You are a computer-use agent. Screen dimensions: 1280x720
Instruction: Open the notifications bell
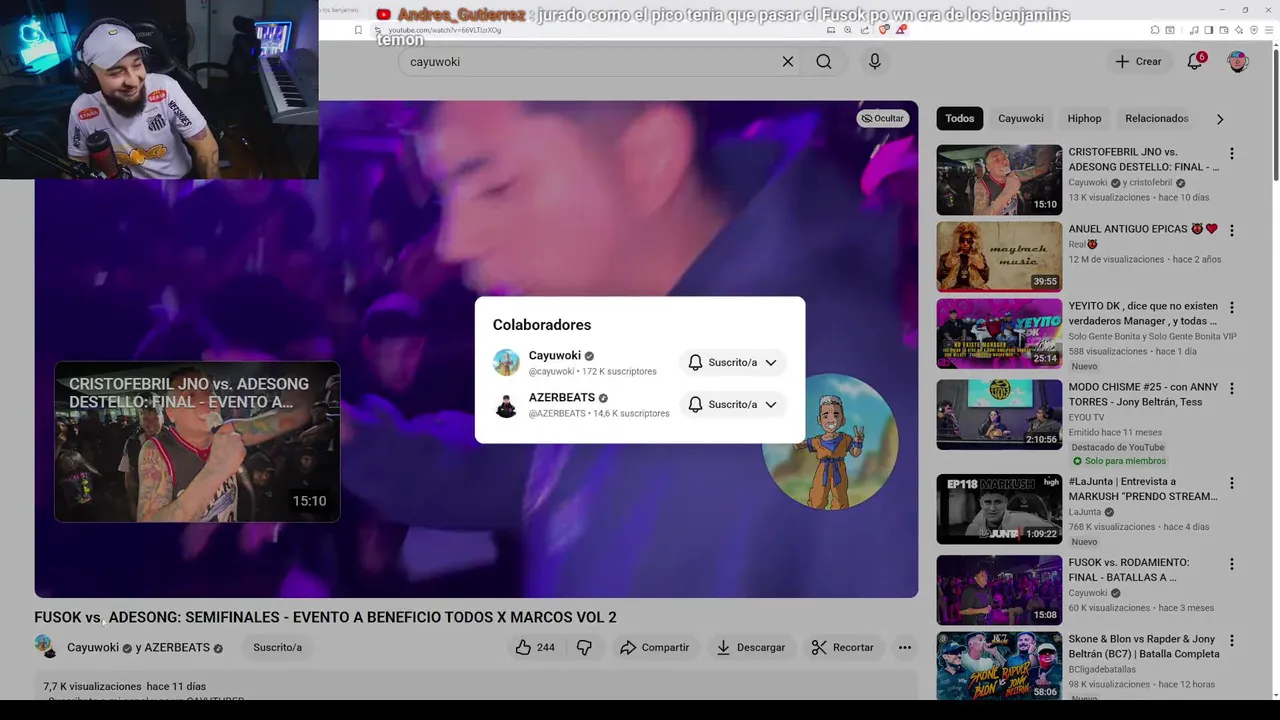point(1195,62)
